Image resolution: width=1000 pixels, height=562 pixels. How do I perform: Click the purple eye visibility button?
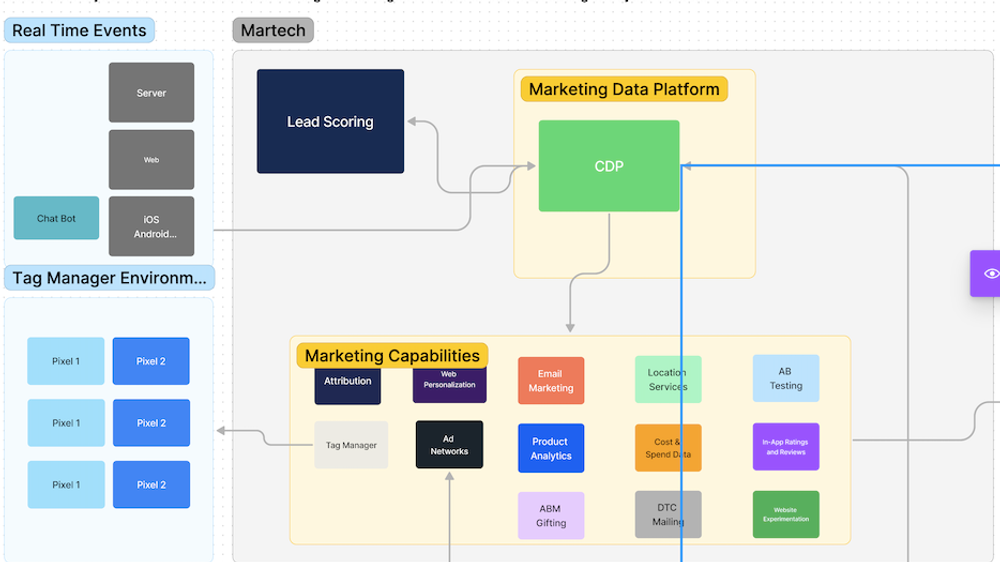point(986,274)
